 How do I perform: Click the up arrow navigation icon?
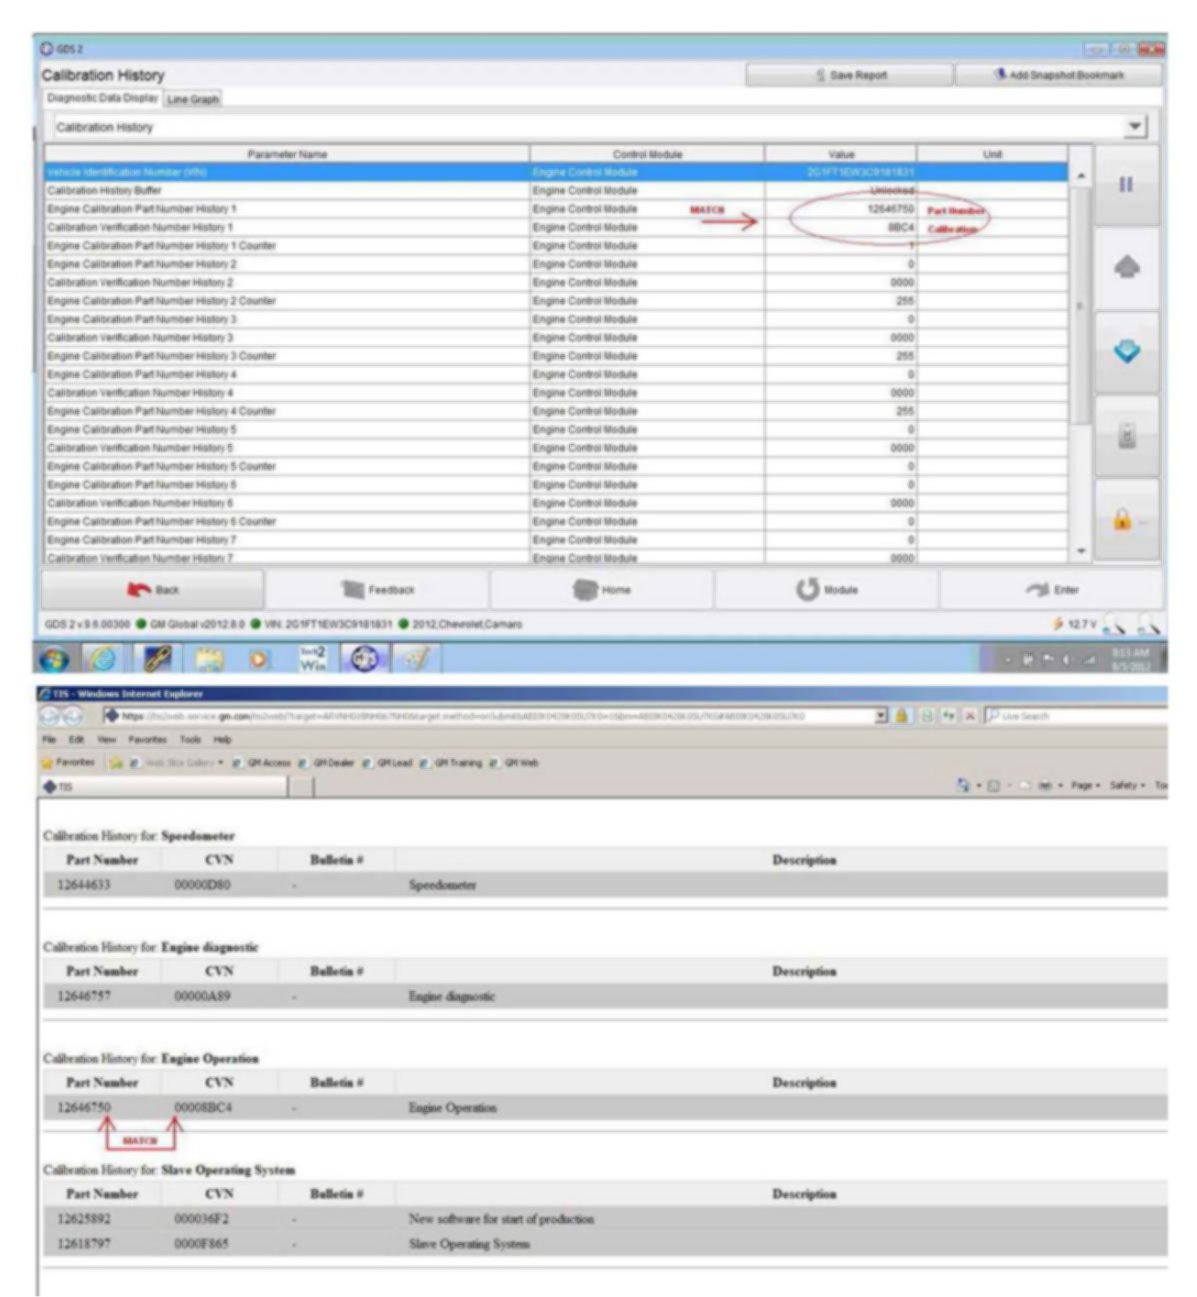tap(1126, 268)
